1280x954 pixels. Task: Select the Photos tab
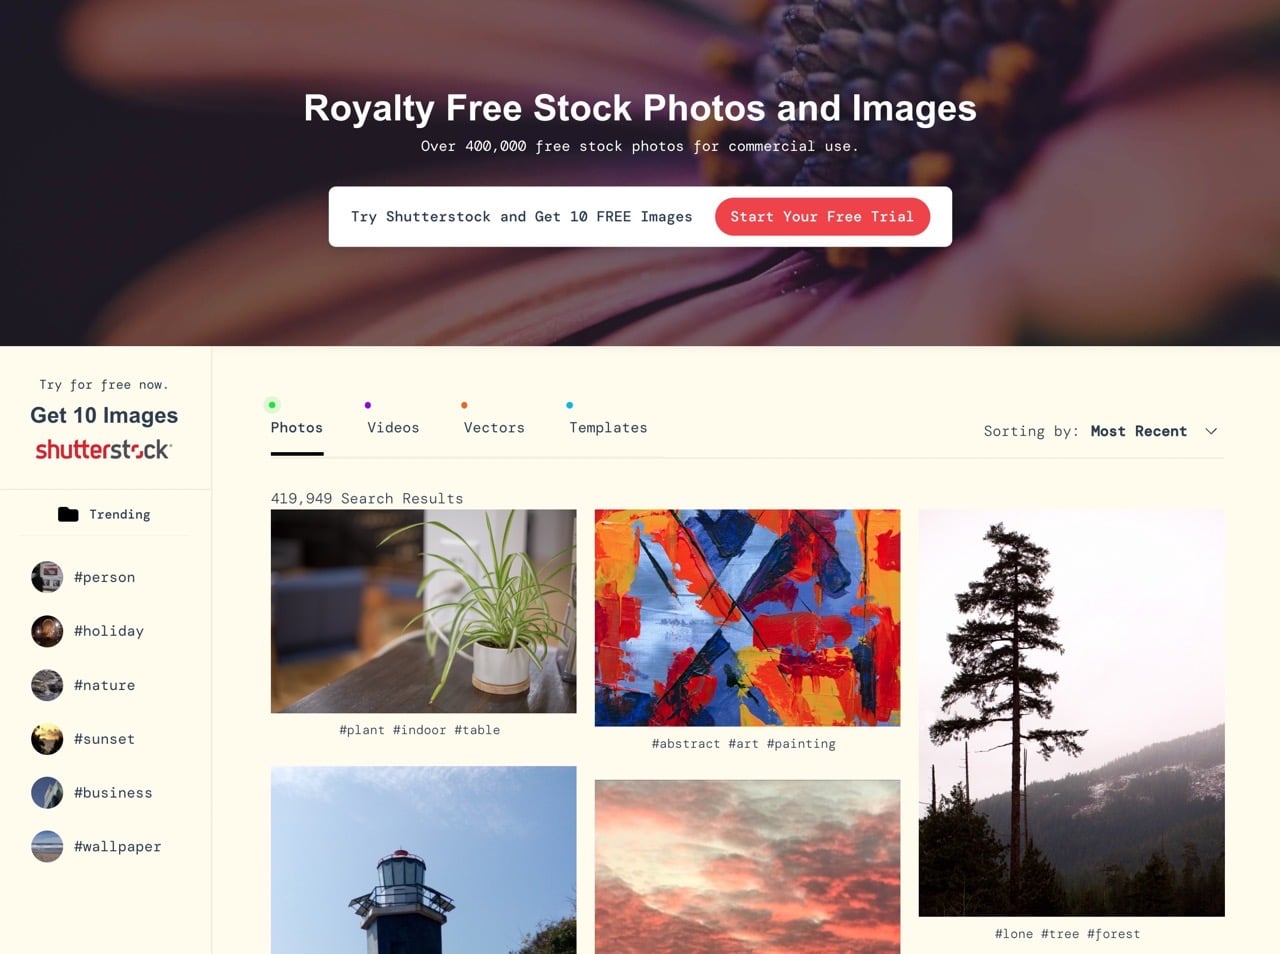tap(297, 427)
